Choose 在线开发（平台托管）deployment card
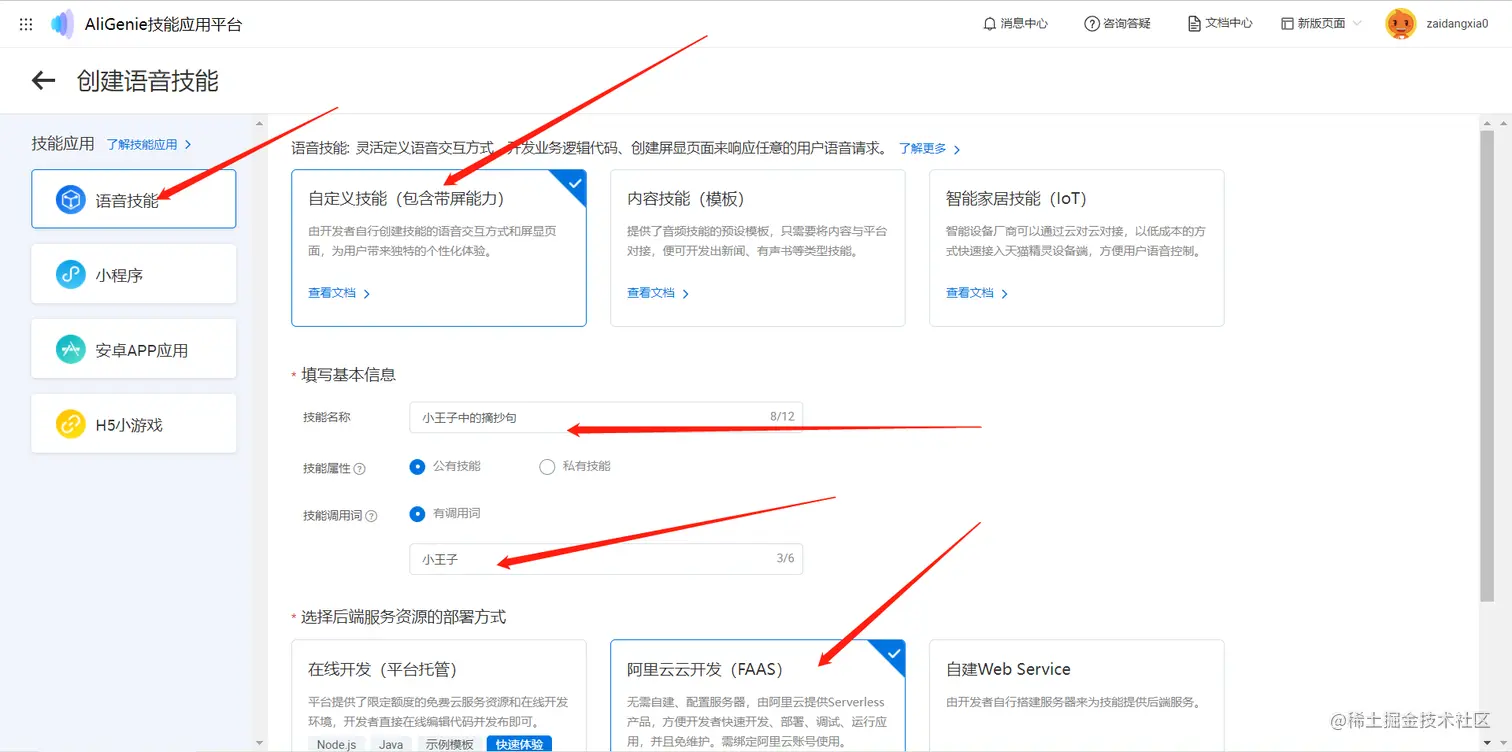This screenshot has width=1512, height=752. pyautogui.click(x=439, y=696)
